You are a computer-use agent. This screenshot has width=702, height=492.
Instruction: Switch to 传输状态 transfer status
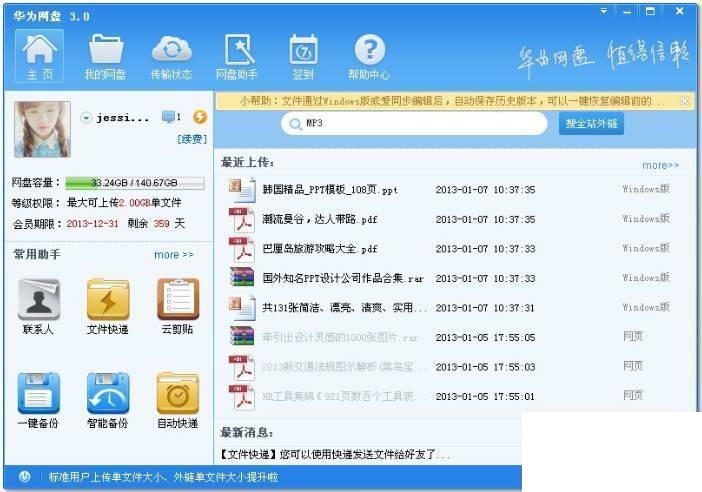coord(171,56)
